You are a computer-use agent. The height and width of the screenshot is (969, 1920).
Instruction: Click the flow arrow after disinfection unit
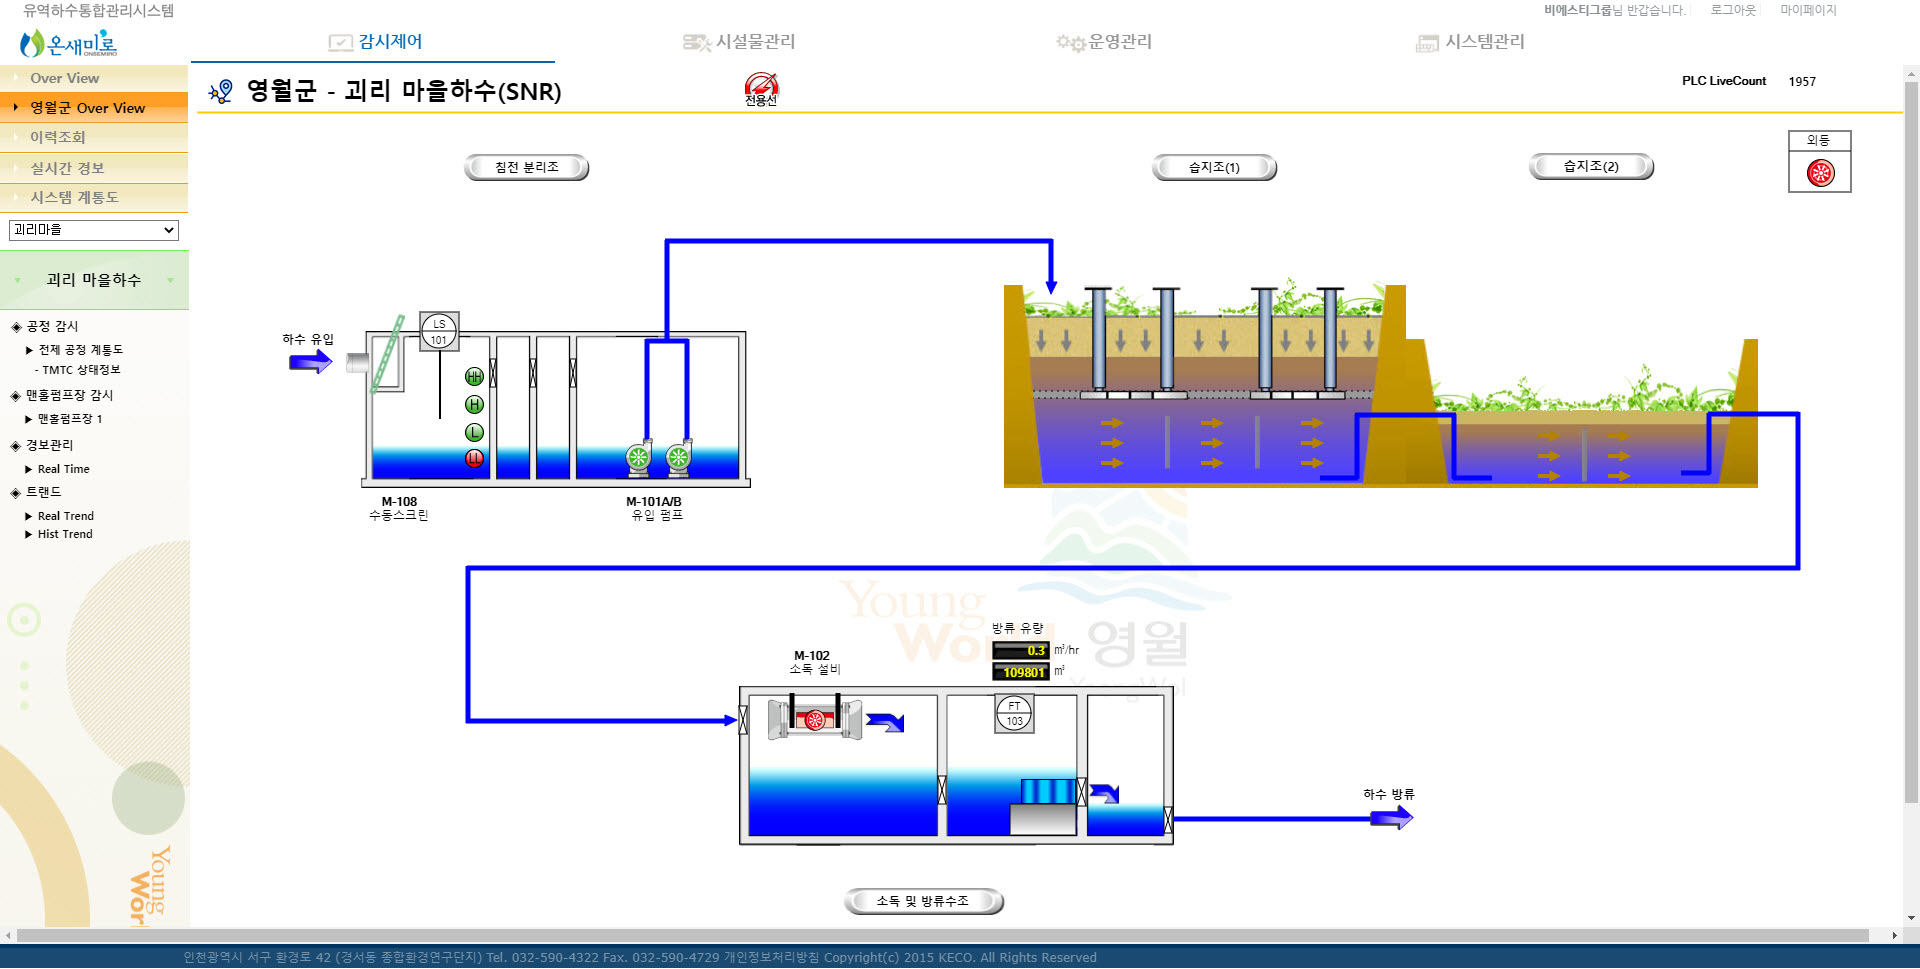coord(885,722)
